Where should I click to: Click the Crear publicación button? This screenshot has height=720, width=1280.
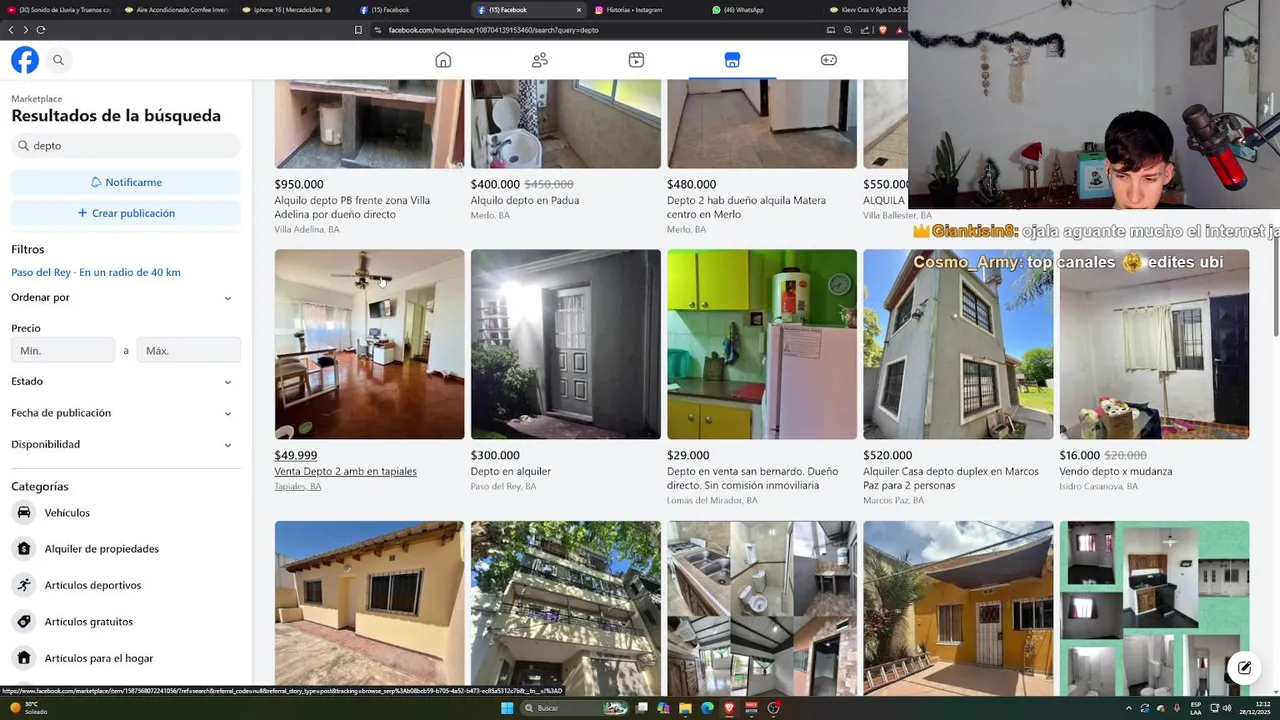pyautogui.click(x=126, y=213)
